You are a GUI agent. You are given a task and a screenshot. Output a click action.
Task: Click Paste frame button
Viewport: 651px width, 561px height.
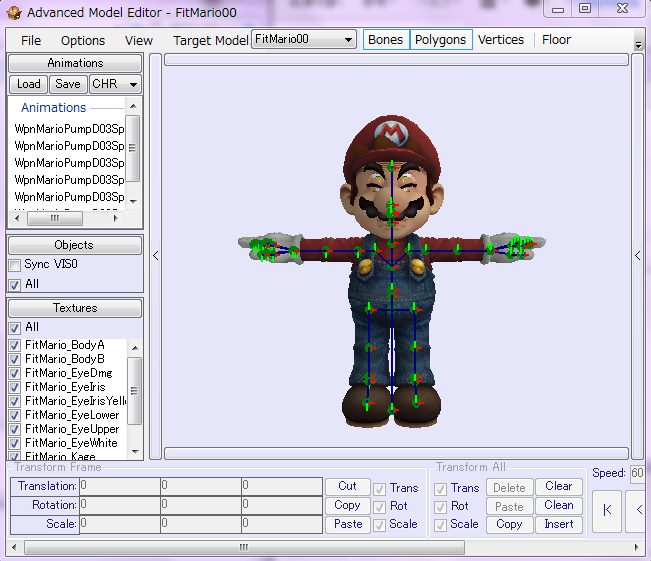click(348, 524)
